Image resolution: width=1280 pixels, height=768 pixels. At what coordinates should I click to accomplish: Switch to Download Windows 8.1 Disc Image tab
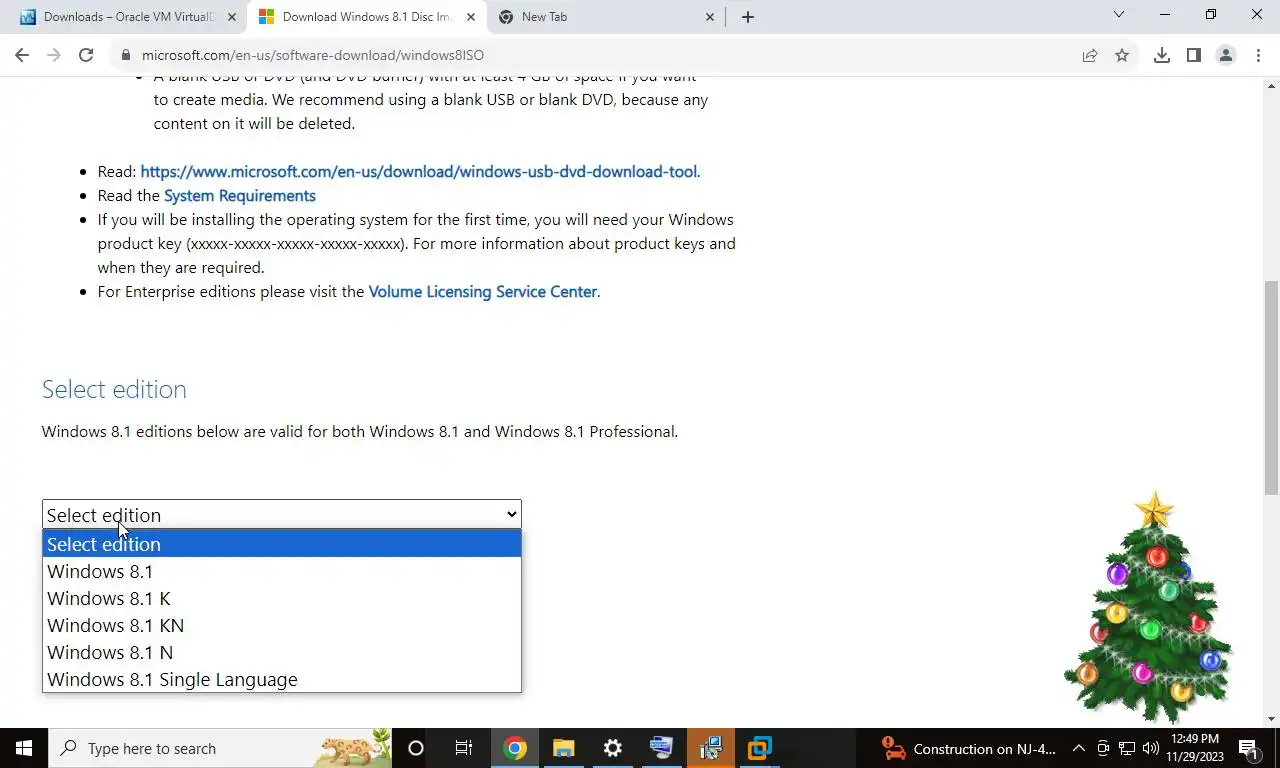366,17
